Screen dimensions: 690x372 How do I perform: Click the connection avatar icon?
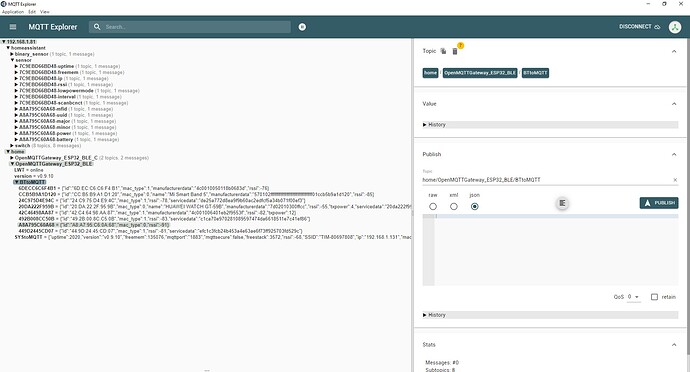tap(675, 27)
